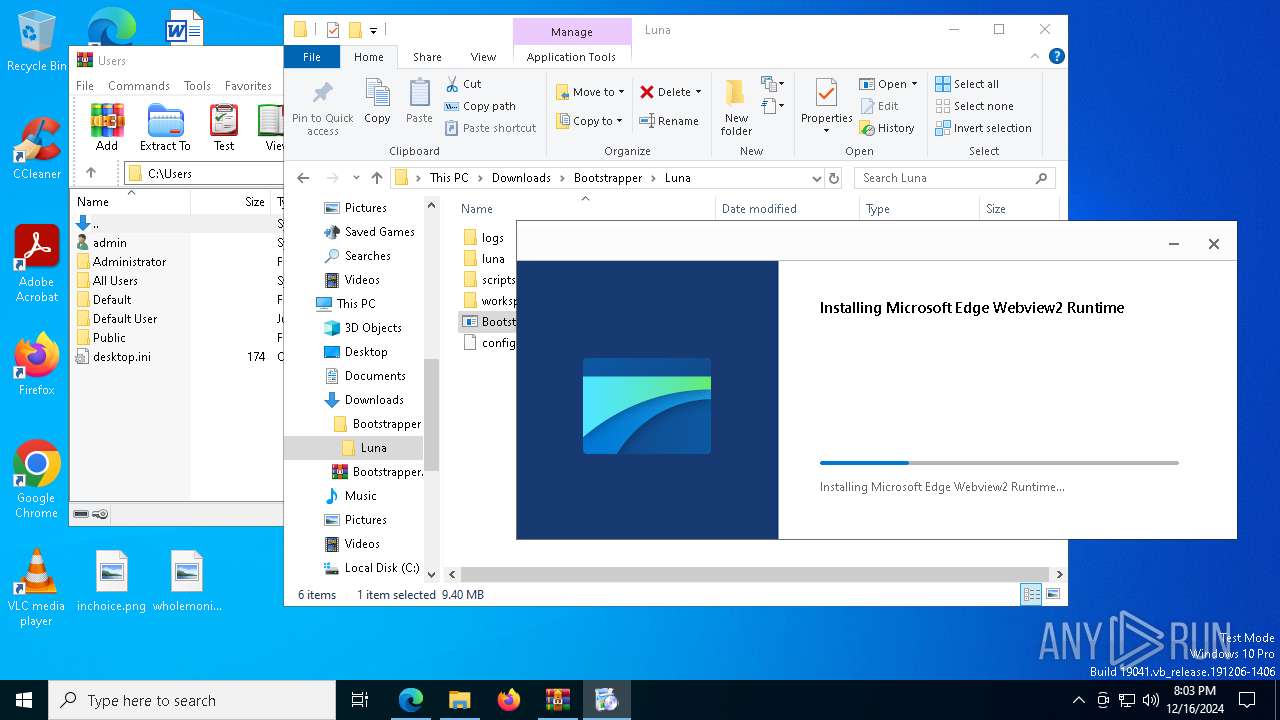Click Invert selection in ribbon
Image resolution: width=1280 pixels, height=720 pixels.
tap(983, 128)
